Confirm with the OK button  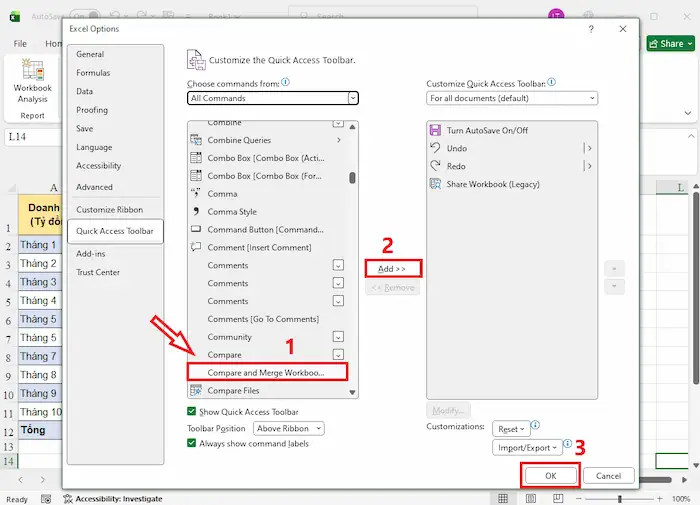(550, 476)
